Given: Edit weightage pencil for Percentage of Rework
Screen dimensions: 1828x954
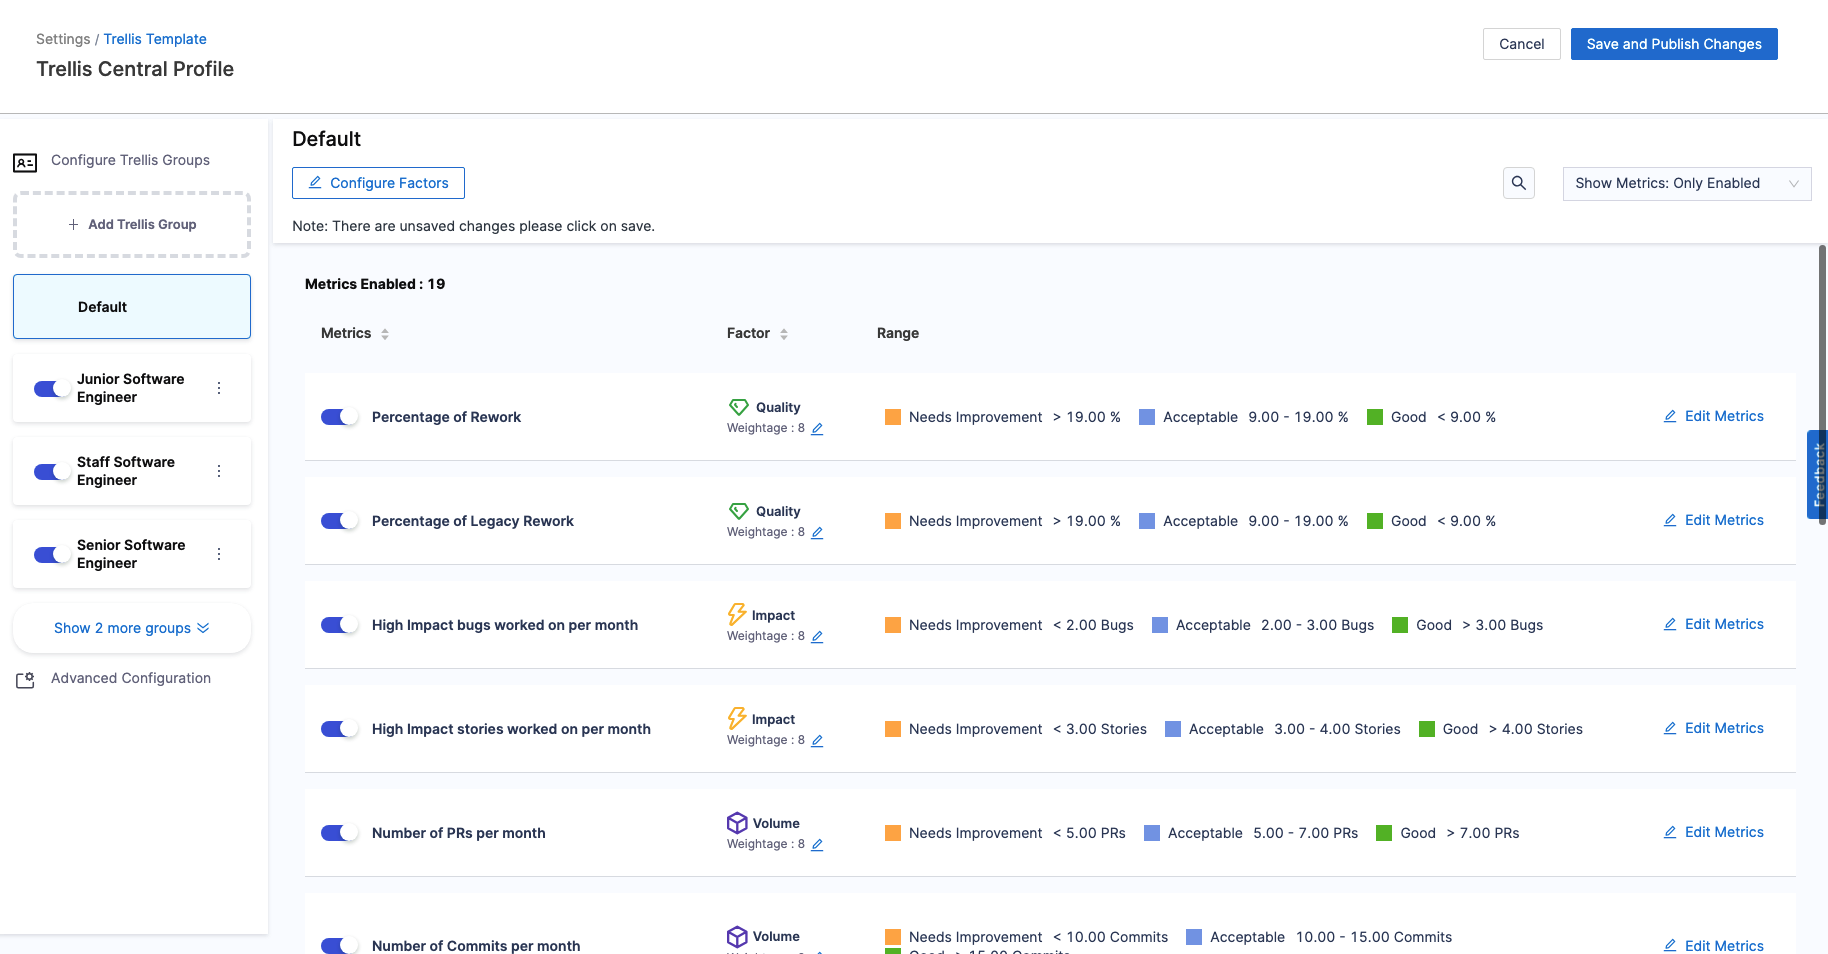Looking at the screenshot, I should (817, 429).
